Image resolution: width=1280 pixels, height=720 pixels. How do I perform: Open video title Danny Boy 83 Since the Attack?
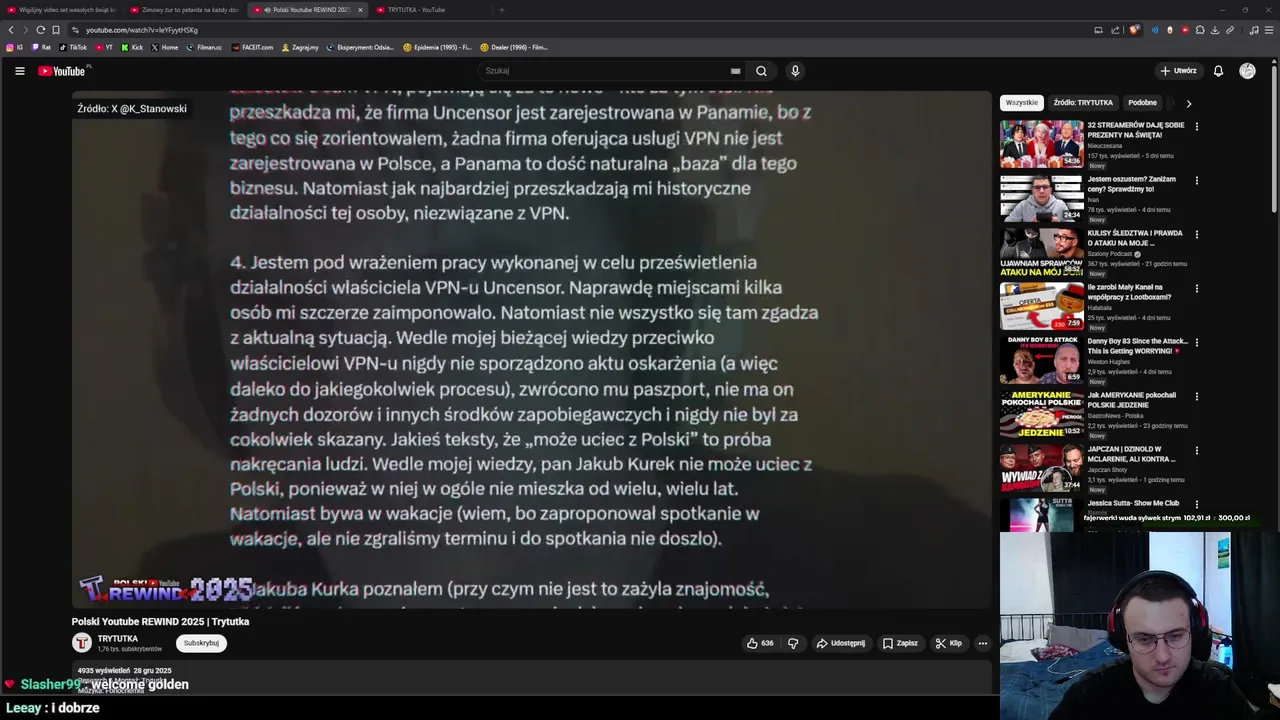tap(1137, 346)
